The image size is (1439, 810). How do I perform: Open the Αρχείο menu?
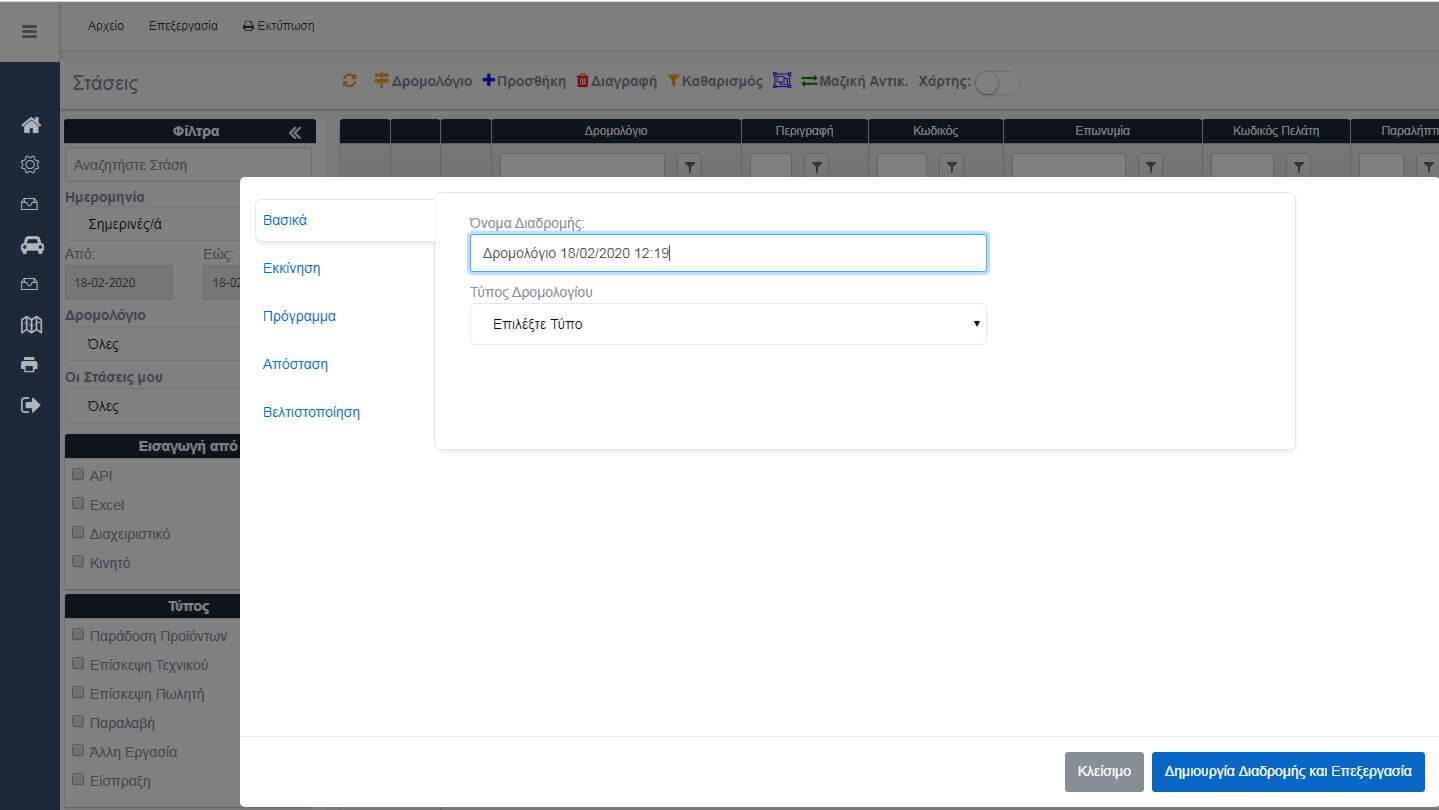[x=106, y=26]
